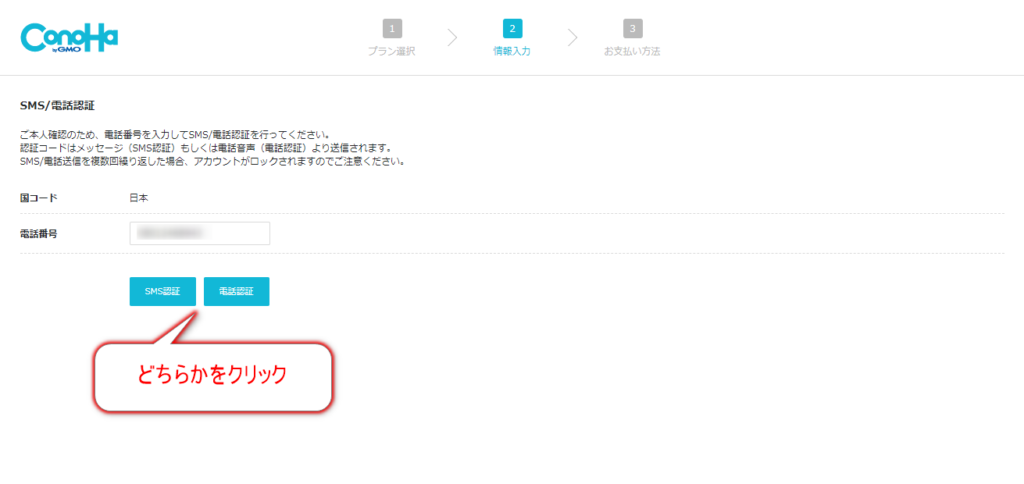
Task: Click the 日本 country code value
Action: tap(139, 197)
